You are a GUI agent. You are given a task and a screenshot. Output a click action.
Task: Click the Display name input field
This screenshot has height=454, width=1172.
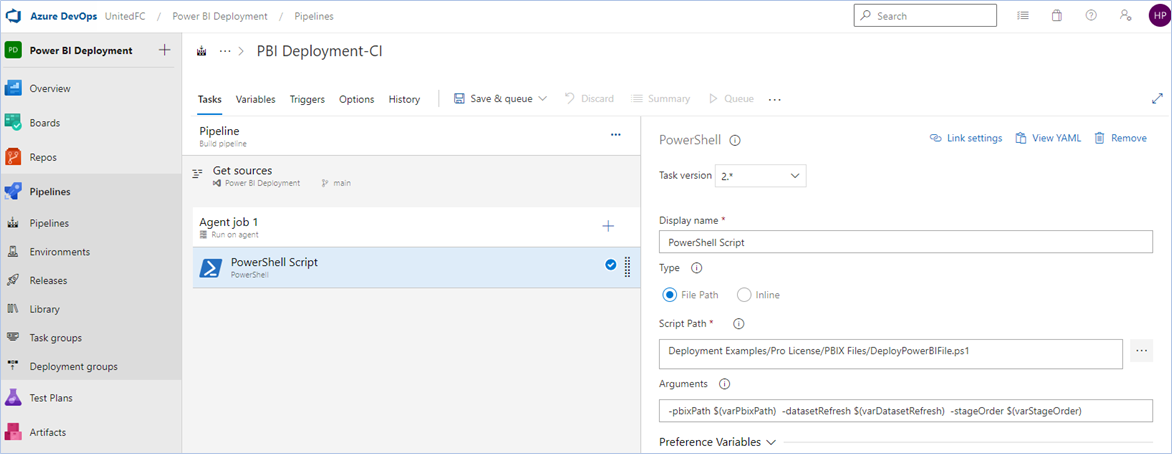(906, 242)
